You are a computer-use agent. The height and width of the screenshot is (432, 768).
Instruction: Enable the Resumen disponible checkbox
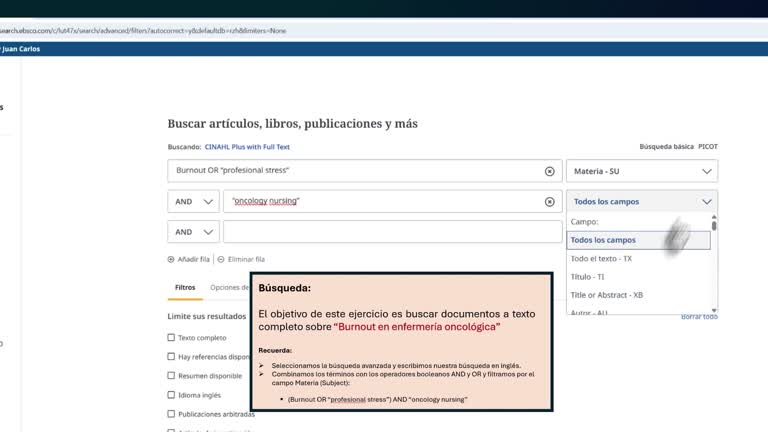coord(171,376)
